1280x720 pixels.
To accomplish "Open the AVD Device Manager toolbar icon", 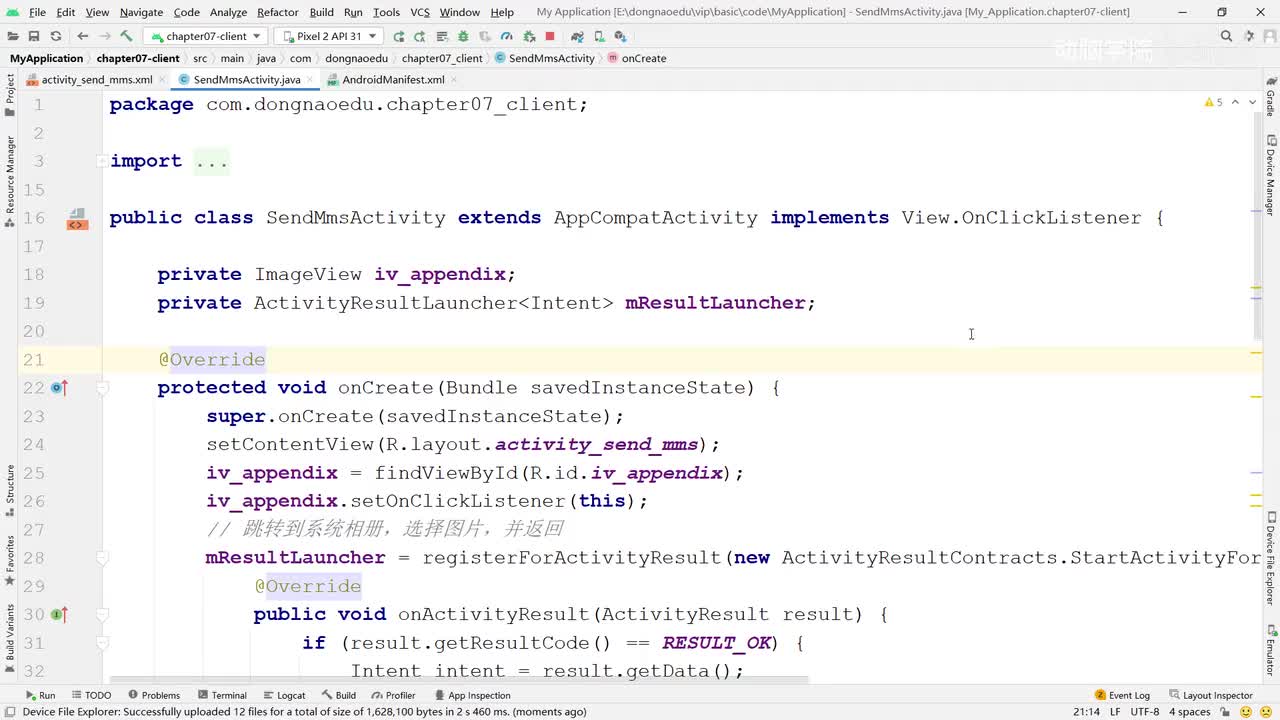I will pyautogui.click(x=600, y=36).
